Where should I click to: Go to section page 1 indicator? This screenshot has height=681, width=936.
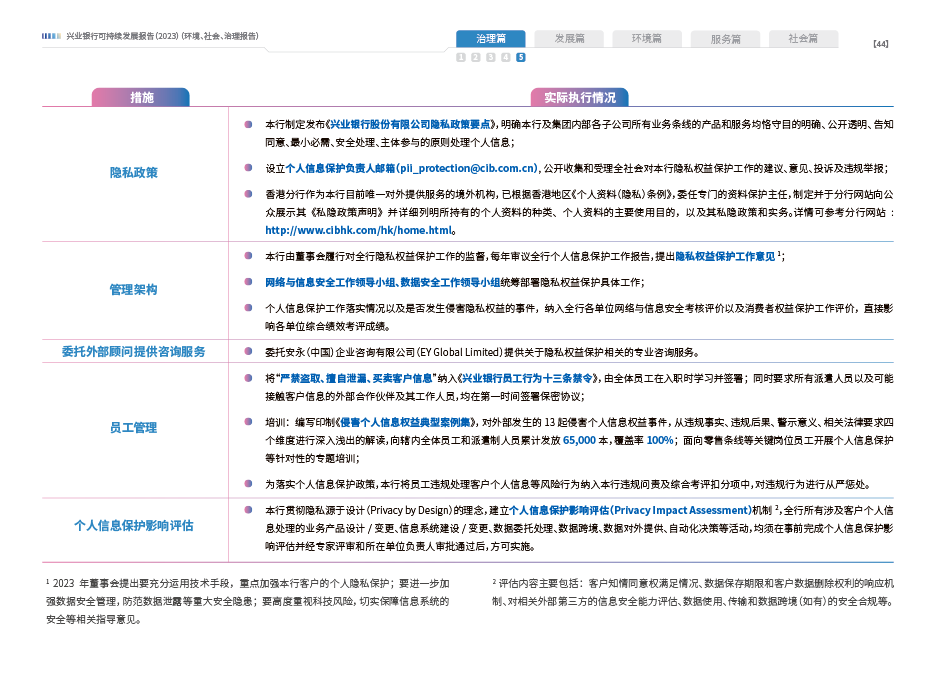[461, 57]
